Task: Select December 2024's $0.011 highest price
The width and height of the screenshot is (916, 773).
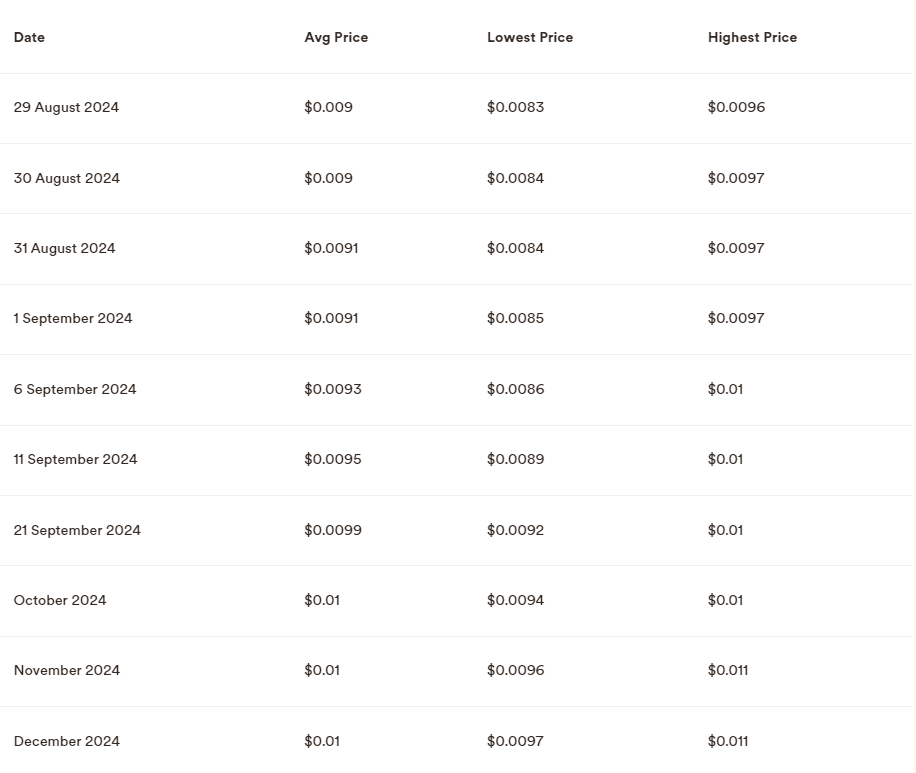Action: pyautogui.click(x=728, y=741)
